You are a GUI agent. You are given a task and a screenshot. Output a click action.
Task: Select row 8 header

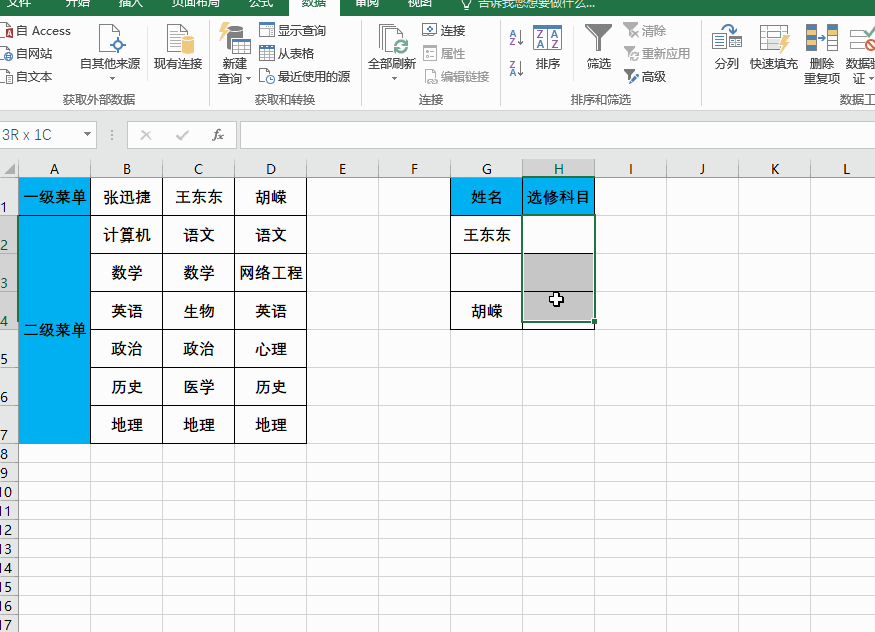click(8, 454)
